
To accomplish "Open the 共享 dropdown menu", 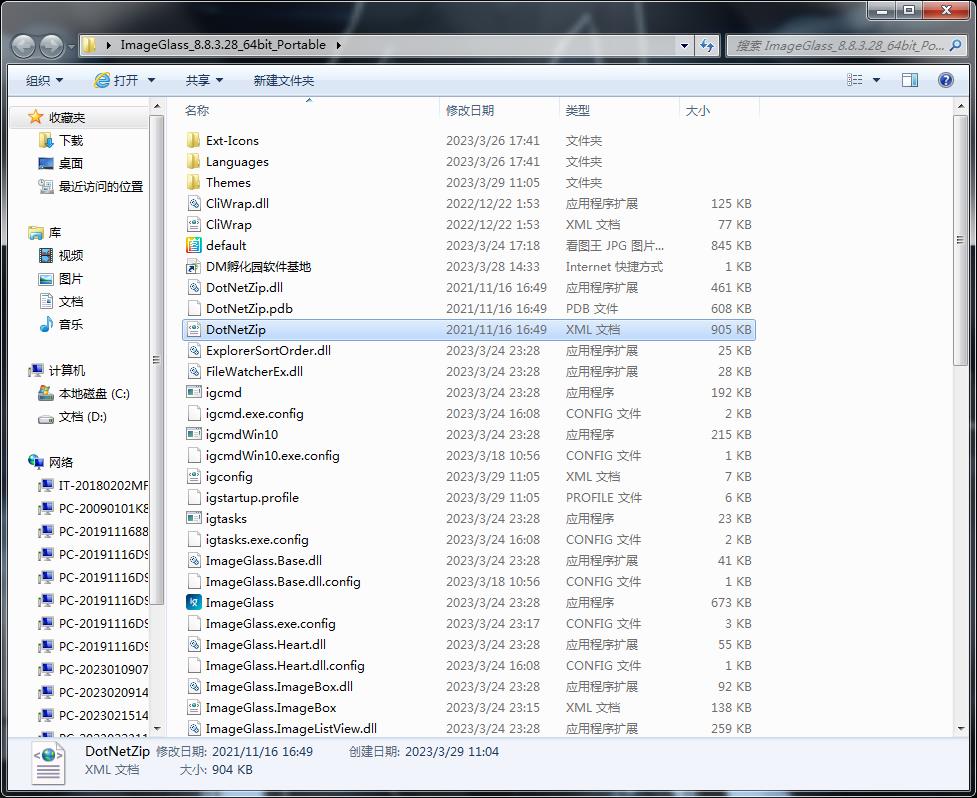I will tap(204, 80).
